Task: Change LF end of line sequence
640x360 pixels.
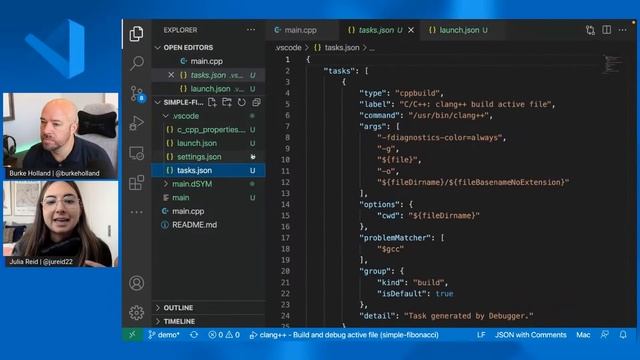Action: 481,335
